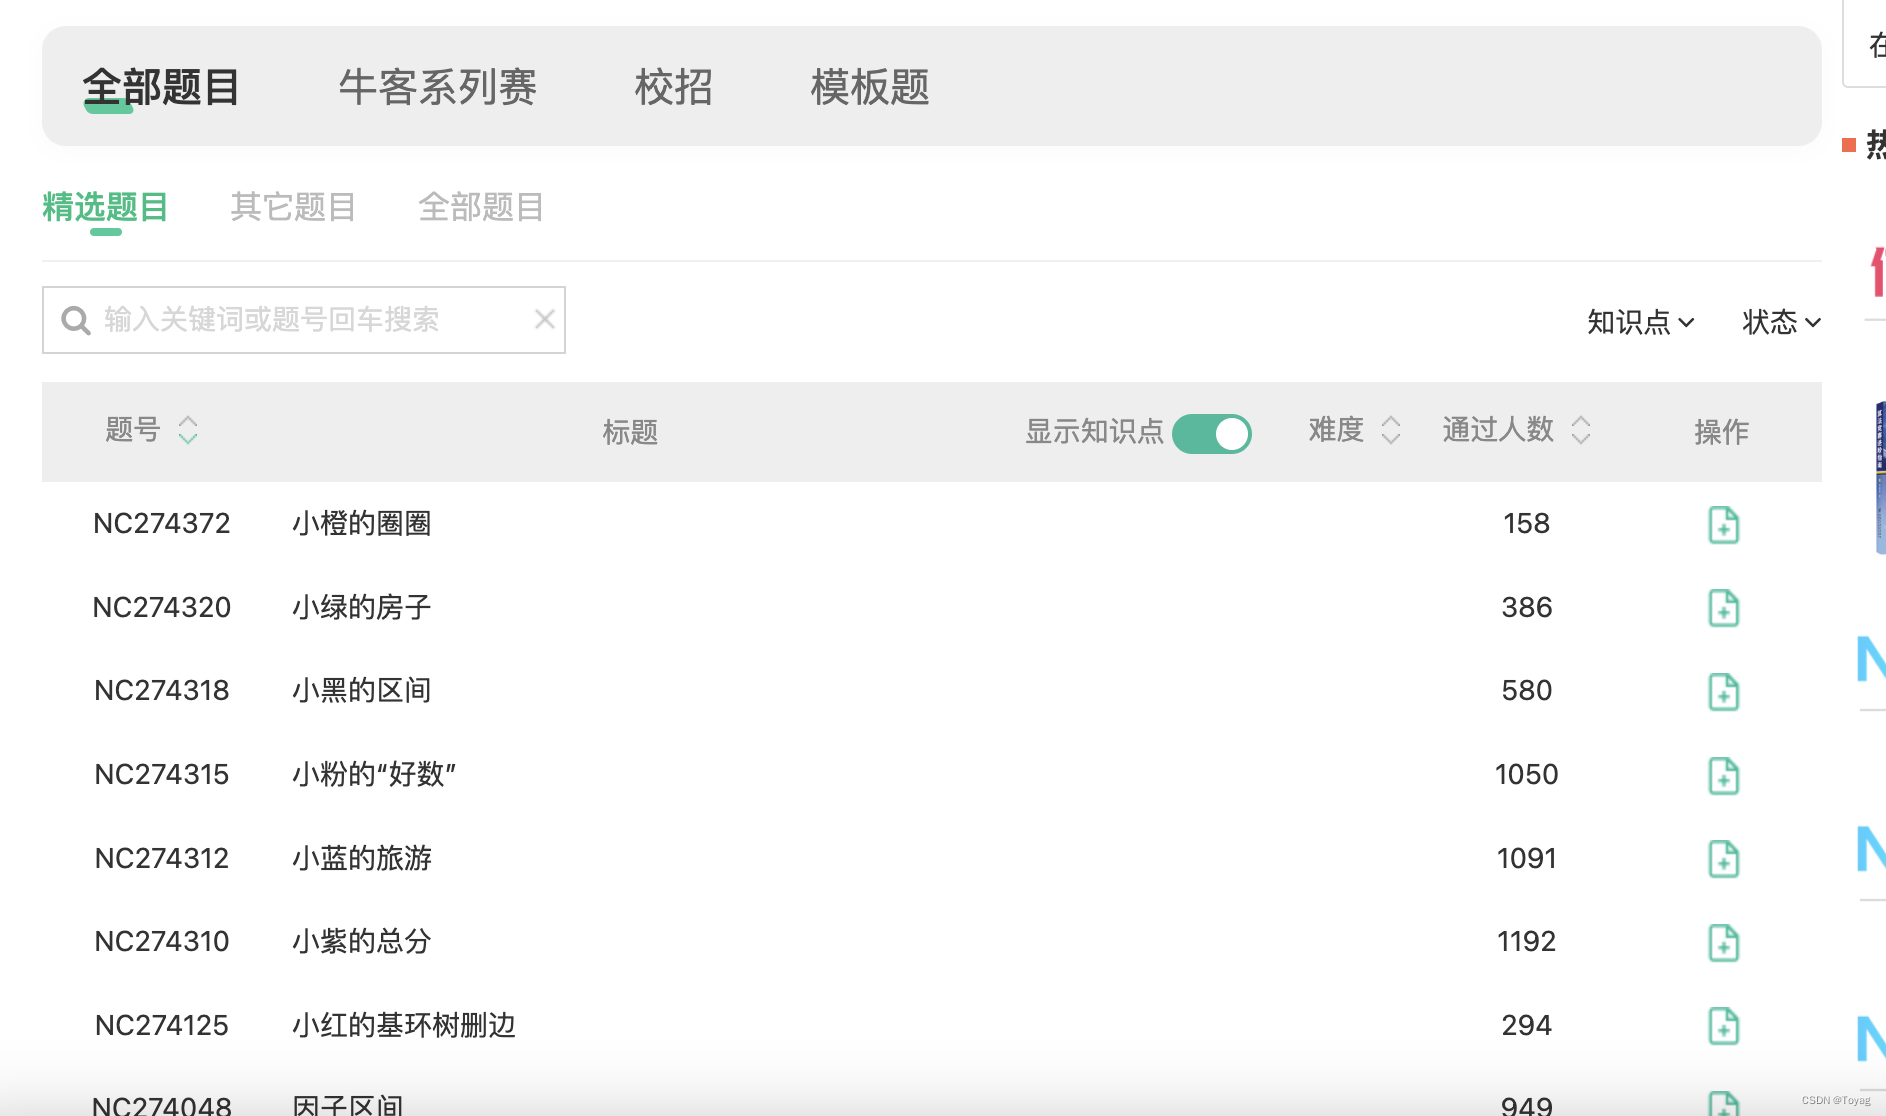Screen dimensions: 1886x1116
Task: Open the 状态 filter dropdown
Action: pos(1780,322)
